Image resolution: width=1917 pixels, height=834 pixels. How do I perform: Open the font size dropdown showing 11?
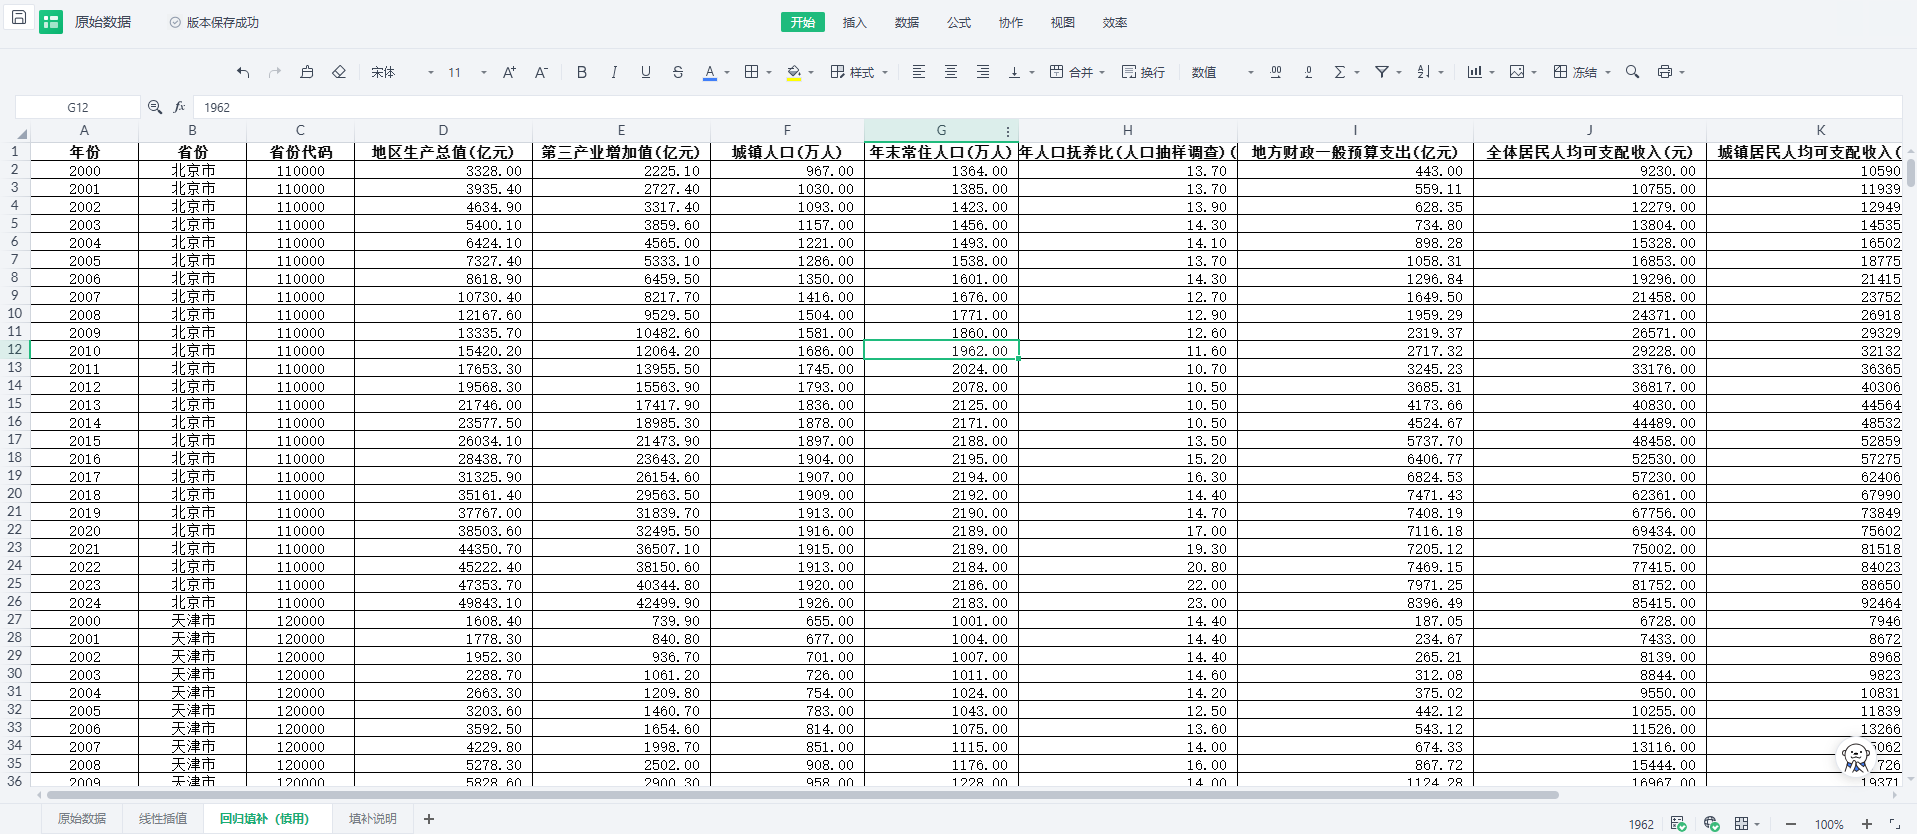(x=467, y=72)
